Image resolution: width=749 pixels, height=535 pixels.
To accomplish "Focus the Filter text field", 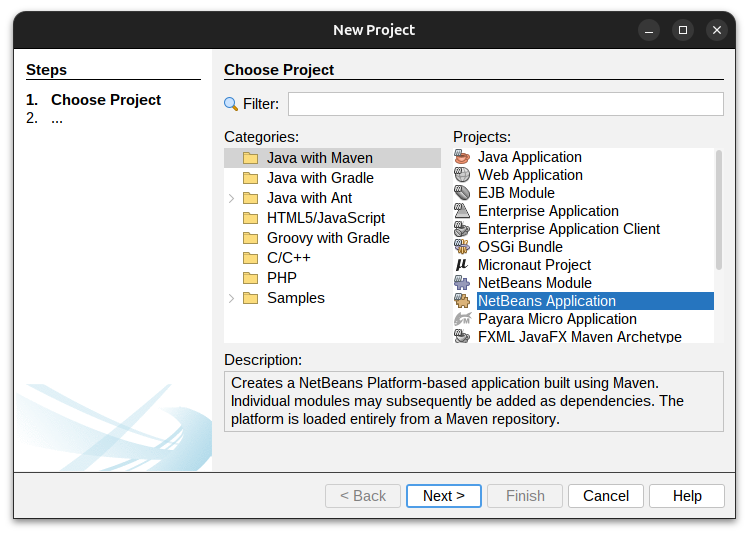I will pyautogui.click(x=505, y=104).
